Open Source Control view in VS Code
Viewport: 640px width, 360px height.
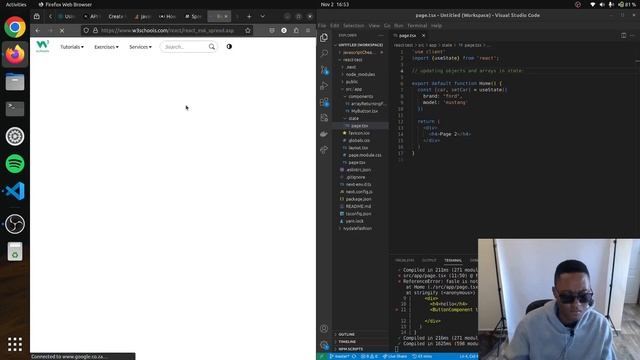[324, 70]
